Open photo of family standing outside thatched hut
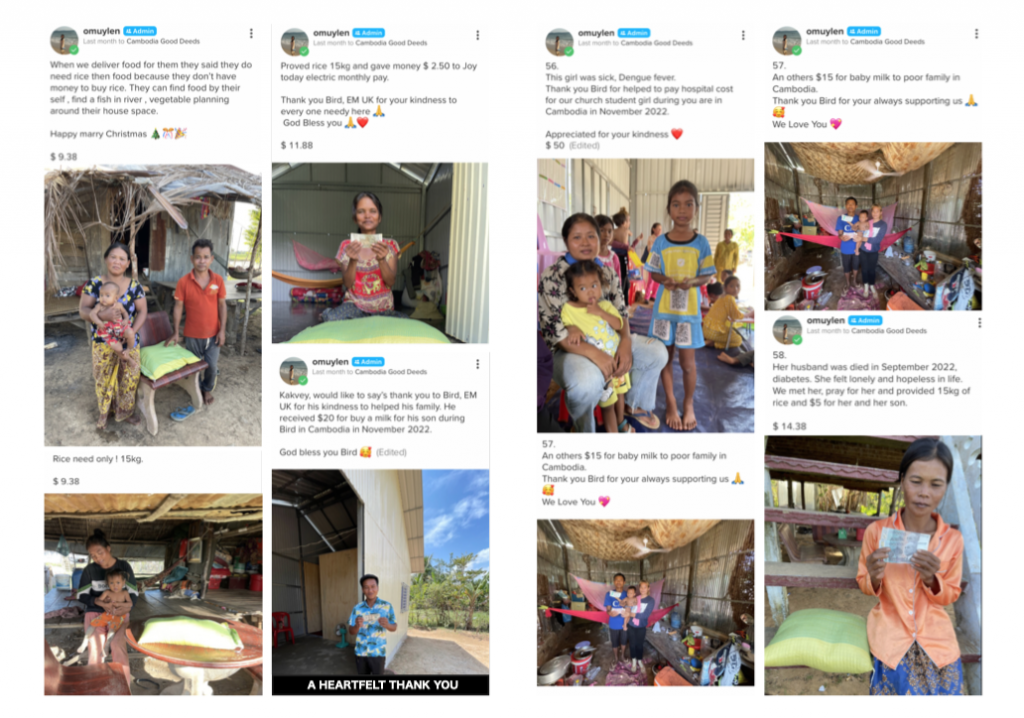Viewport: 1024px width, 718px height. coord(153,306)
